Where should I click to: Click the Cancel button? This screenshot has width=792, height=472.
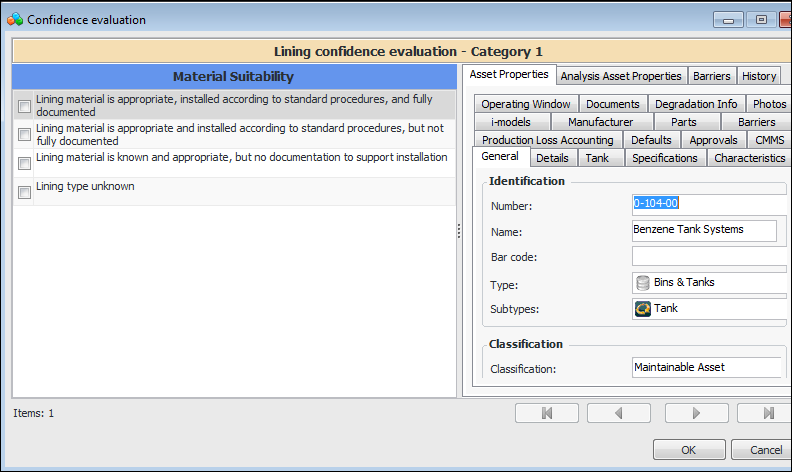(765, 450)
